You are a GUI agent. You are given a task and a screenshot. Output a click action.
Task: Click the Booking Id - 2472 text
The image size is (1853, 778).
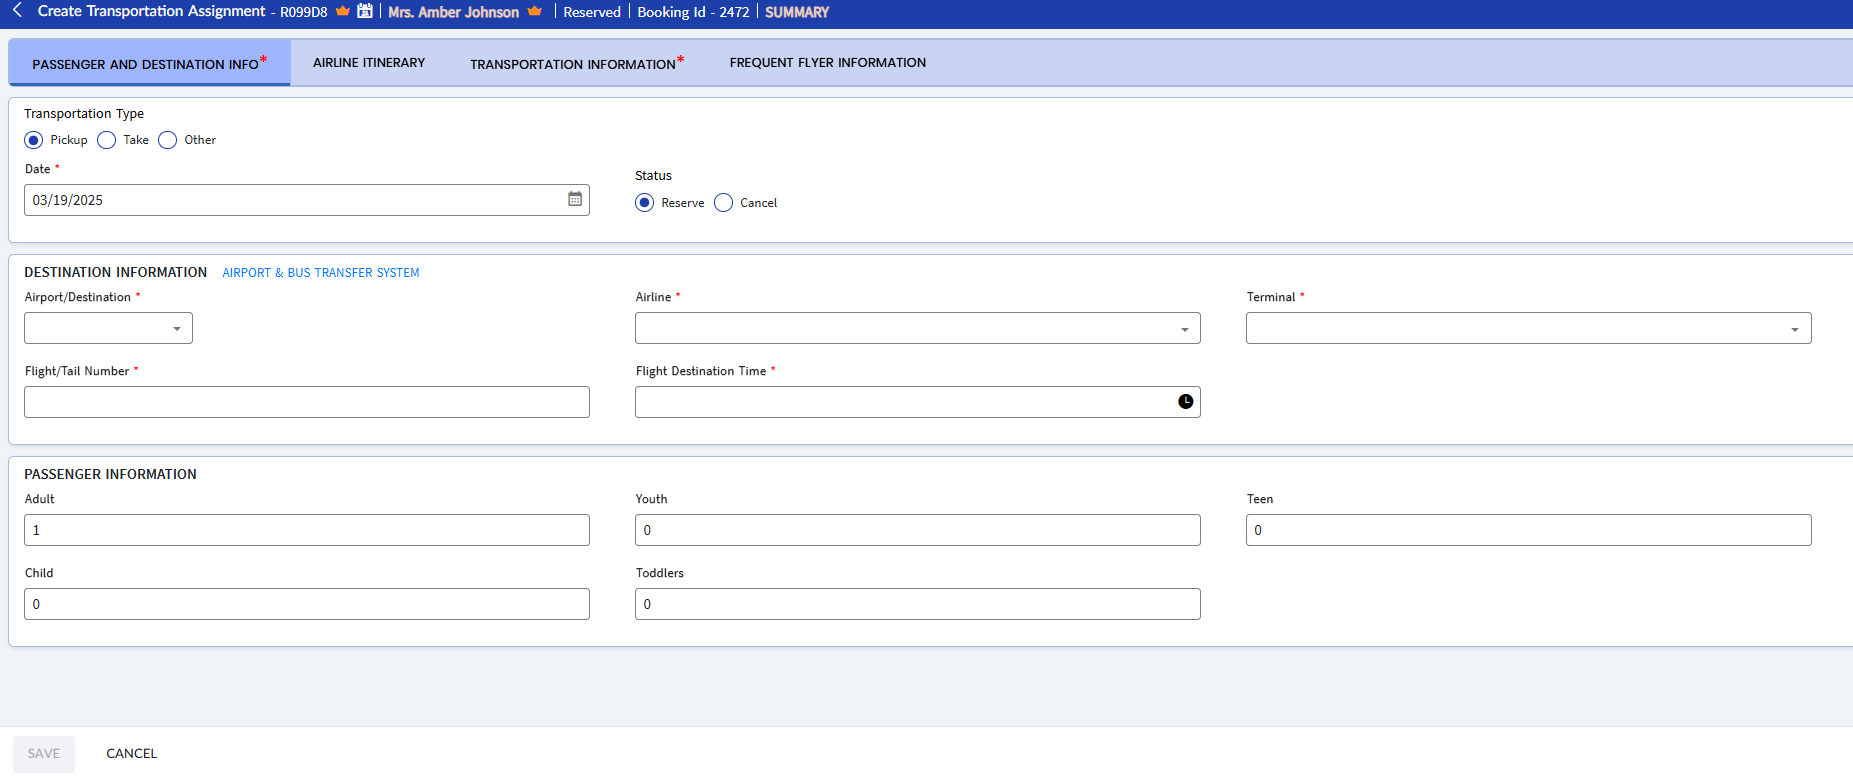pyautogui.click(x=693, y=12)
